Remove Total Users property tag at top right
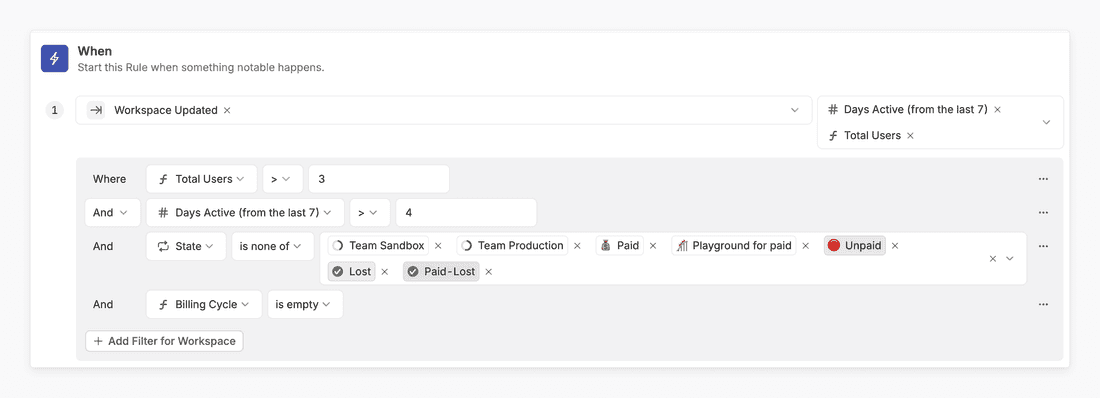Image resolution: width=1100 pixels, height=398 pixels. coord(910,135)
